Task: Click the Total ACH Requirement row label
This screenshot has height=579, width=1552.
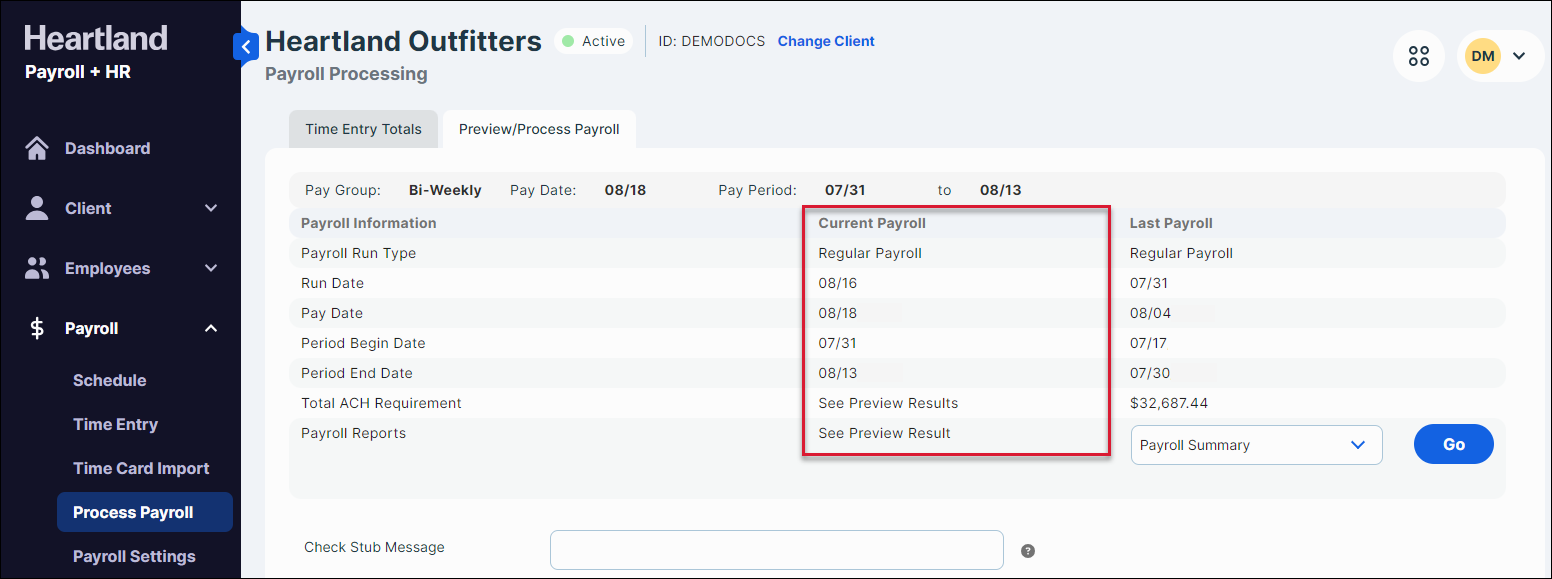Action: pyautogui.click(x=381, y=403)
